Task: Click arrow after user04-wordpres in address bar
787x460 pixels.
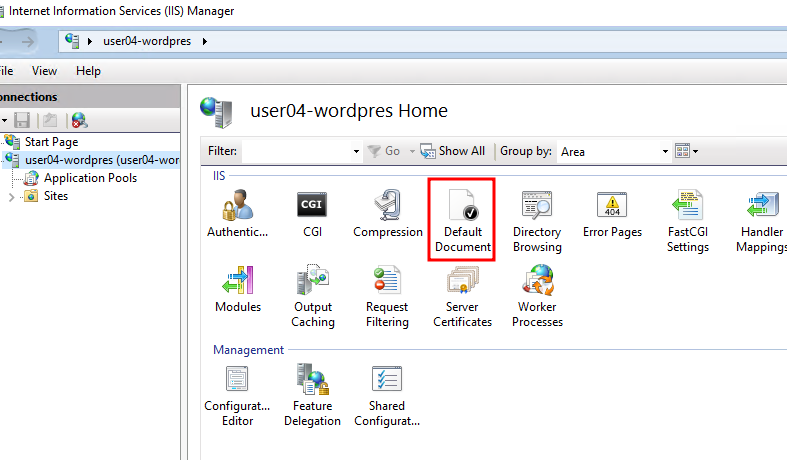Action: pos(205,41)
